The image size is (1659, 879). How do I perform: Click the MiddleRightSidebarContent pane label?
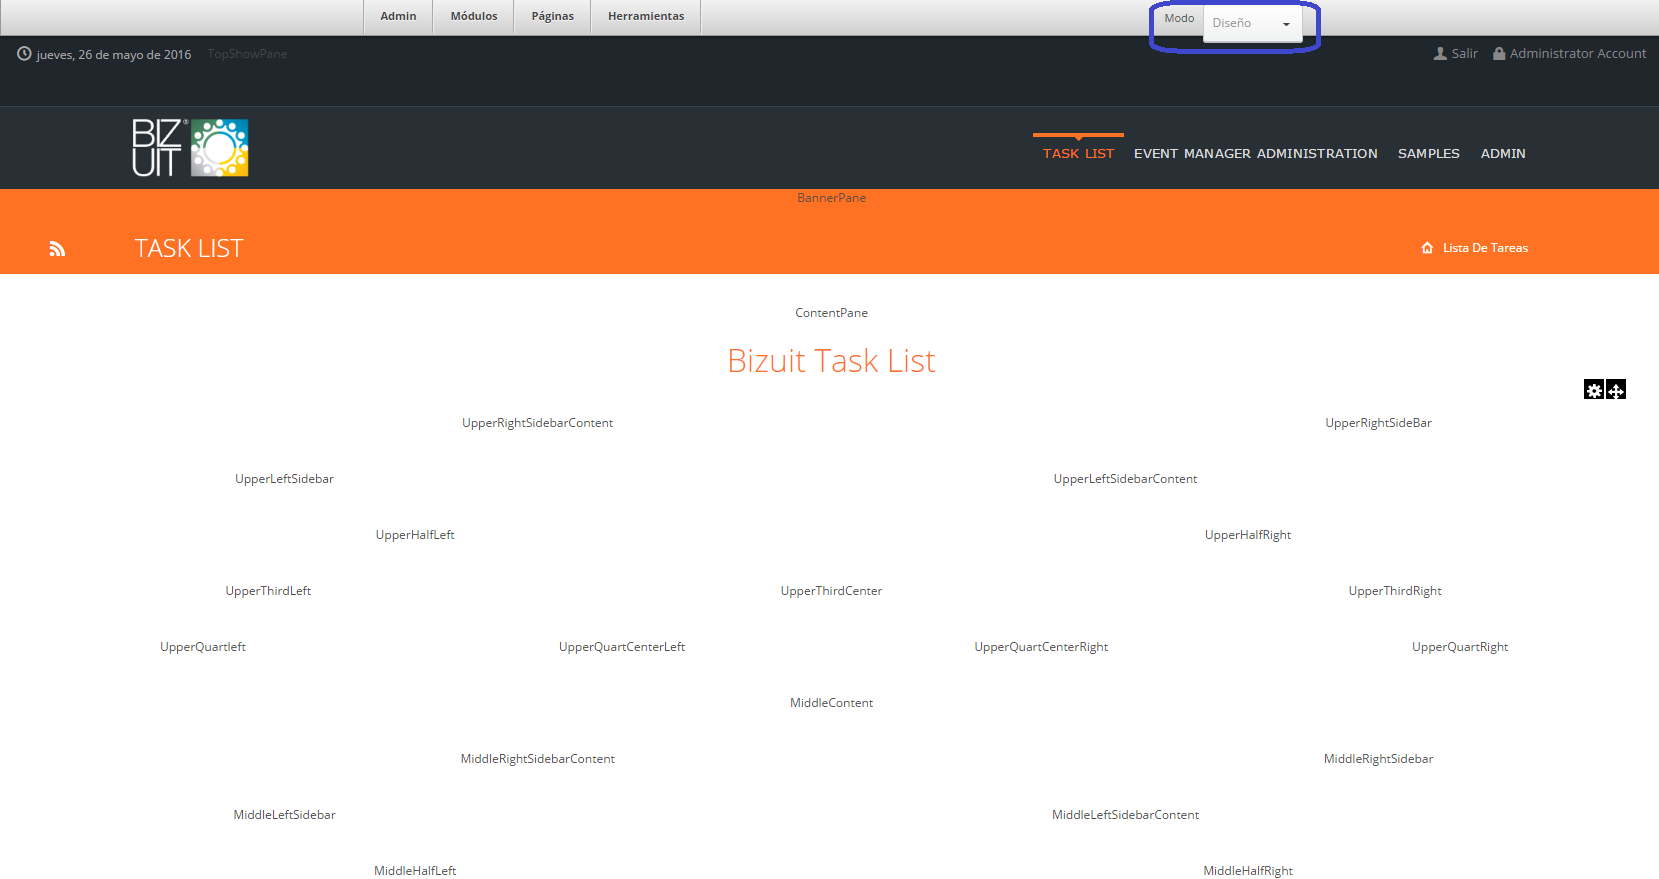[537, 759]
